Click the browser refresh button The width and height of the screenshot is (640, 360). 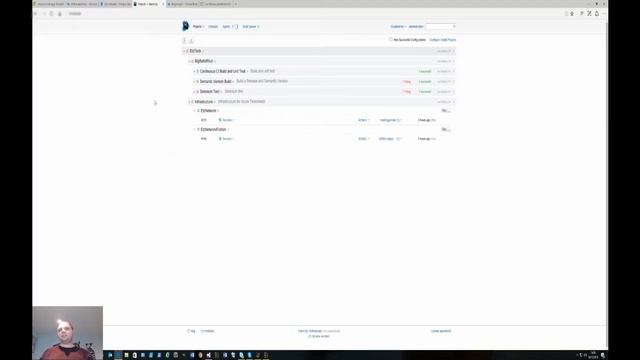(x=51, y=13)
